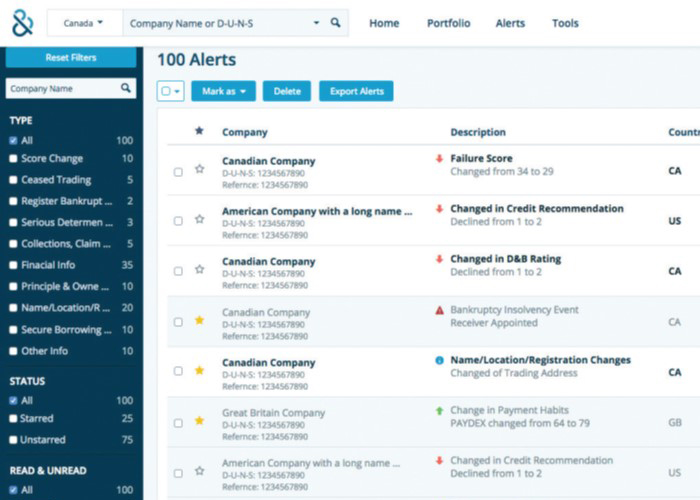Image resolution: width=700 pixels, height=500 pixels.
Task: Star the Failure Score alert row
Action: tap(199, 169)
